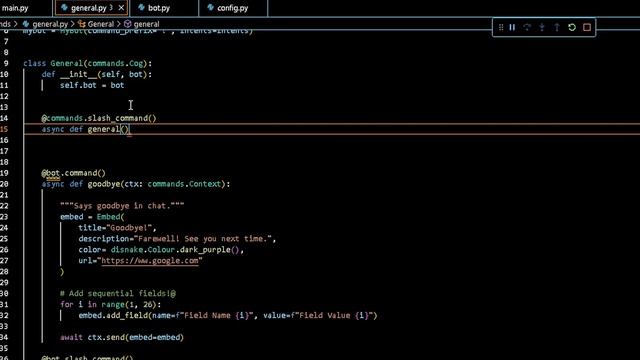Click the 'Says goodbye in chat.' docstring
This screenshot has width=640, height=360.
click(122, 206)
